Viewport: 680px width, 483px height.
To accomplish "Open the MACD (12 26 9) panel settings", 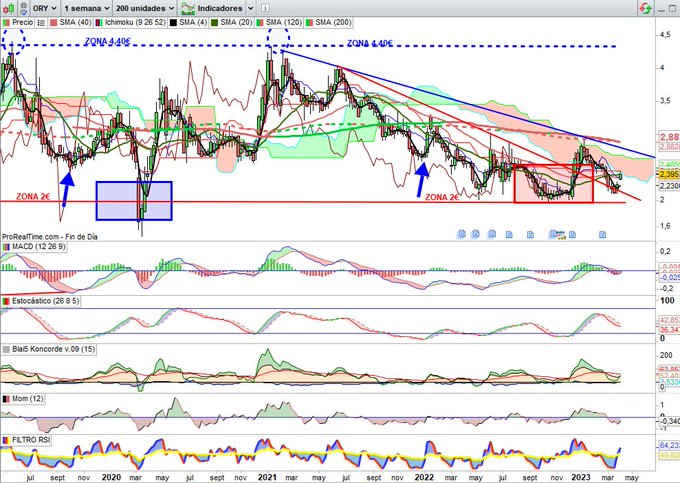I will coord(34,247).
